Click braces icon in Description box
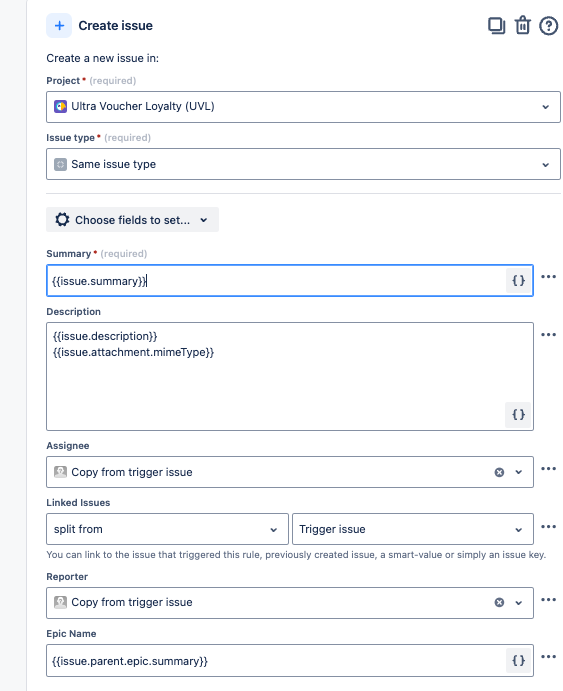Viewport: 563px width, 691px height. click(x=519, y=415)
